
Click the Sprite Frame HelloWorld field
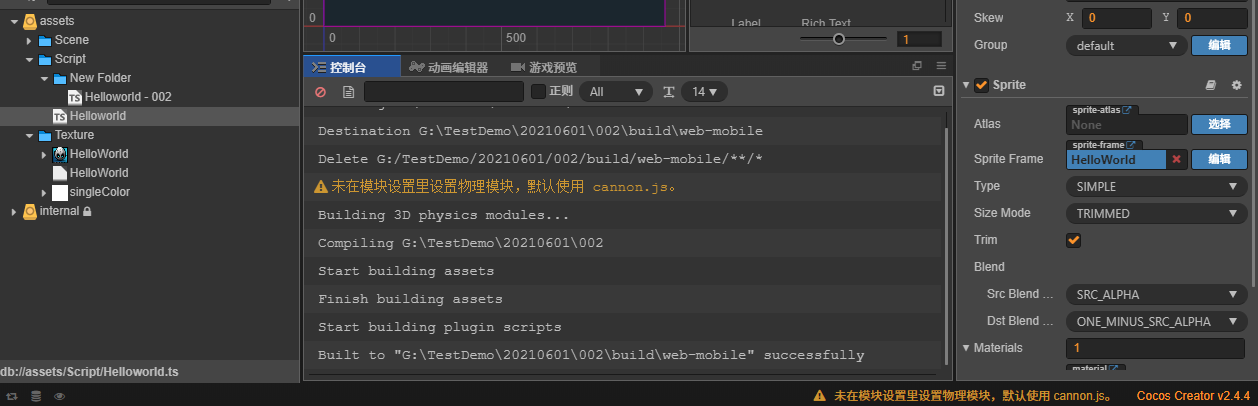[1116, 159]
